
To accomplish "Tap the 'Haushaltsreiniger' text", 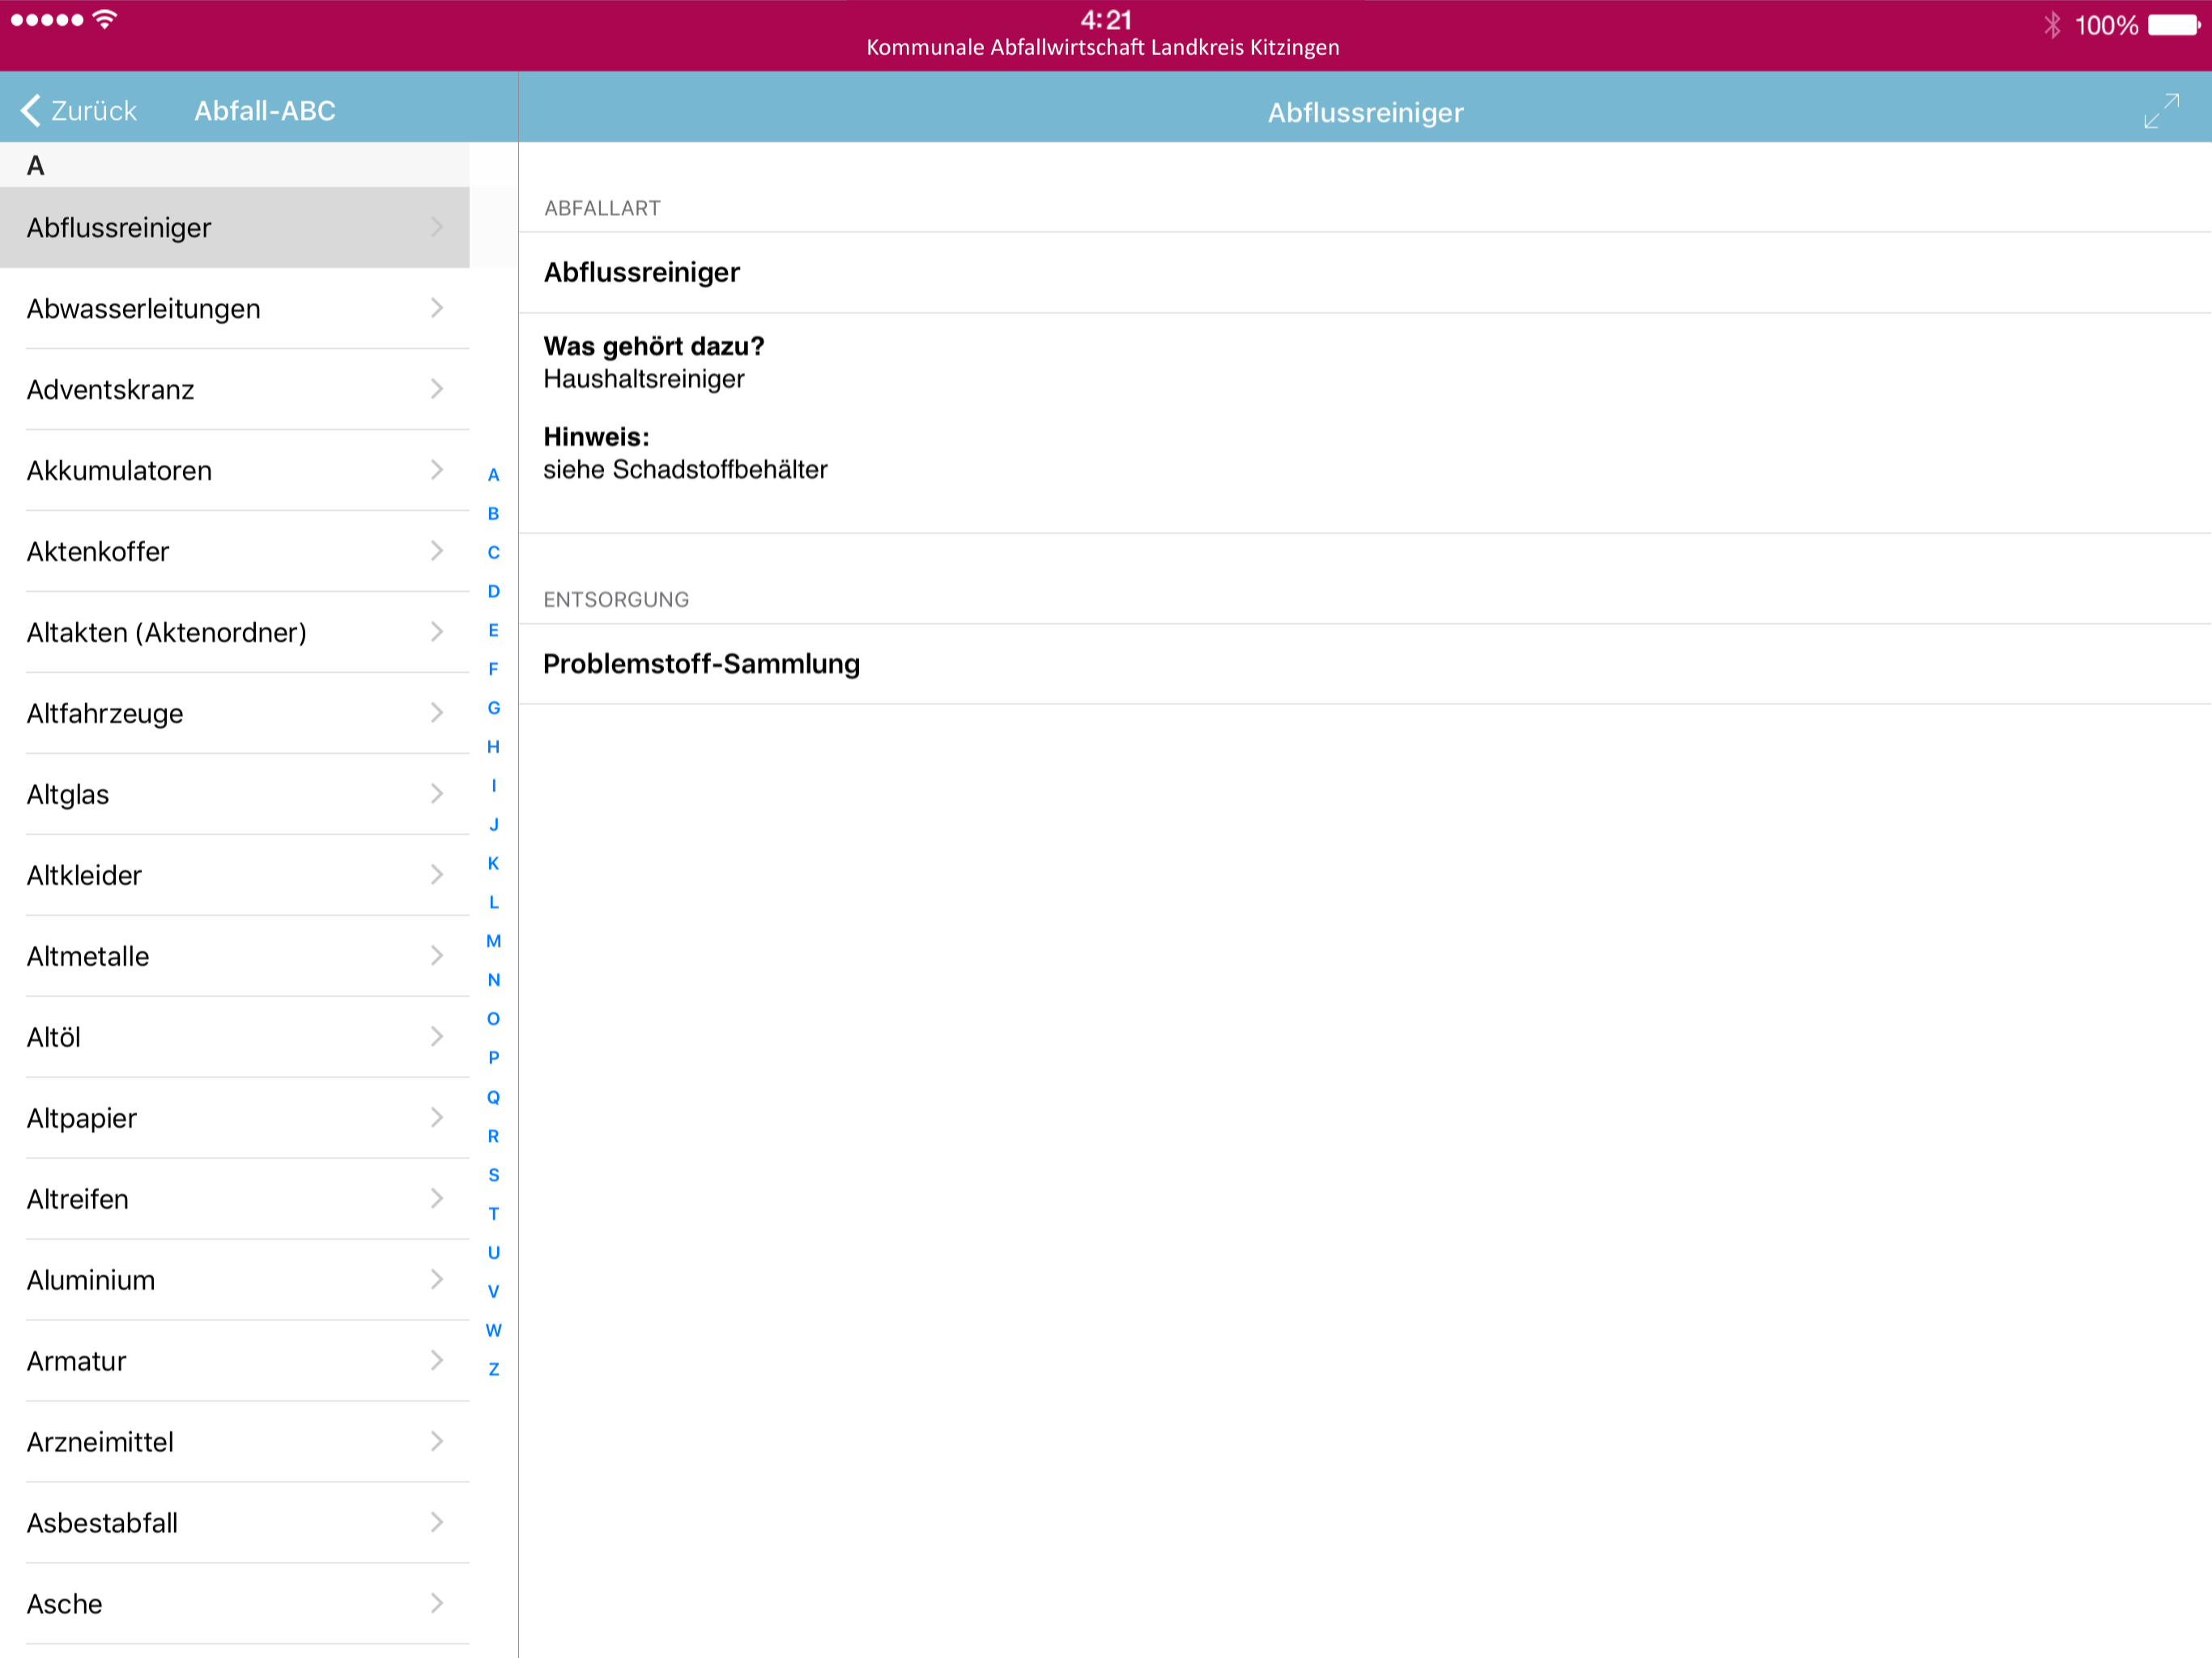I will pyautogui.click(x=644, y=379).
